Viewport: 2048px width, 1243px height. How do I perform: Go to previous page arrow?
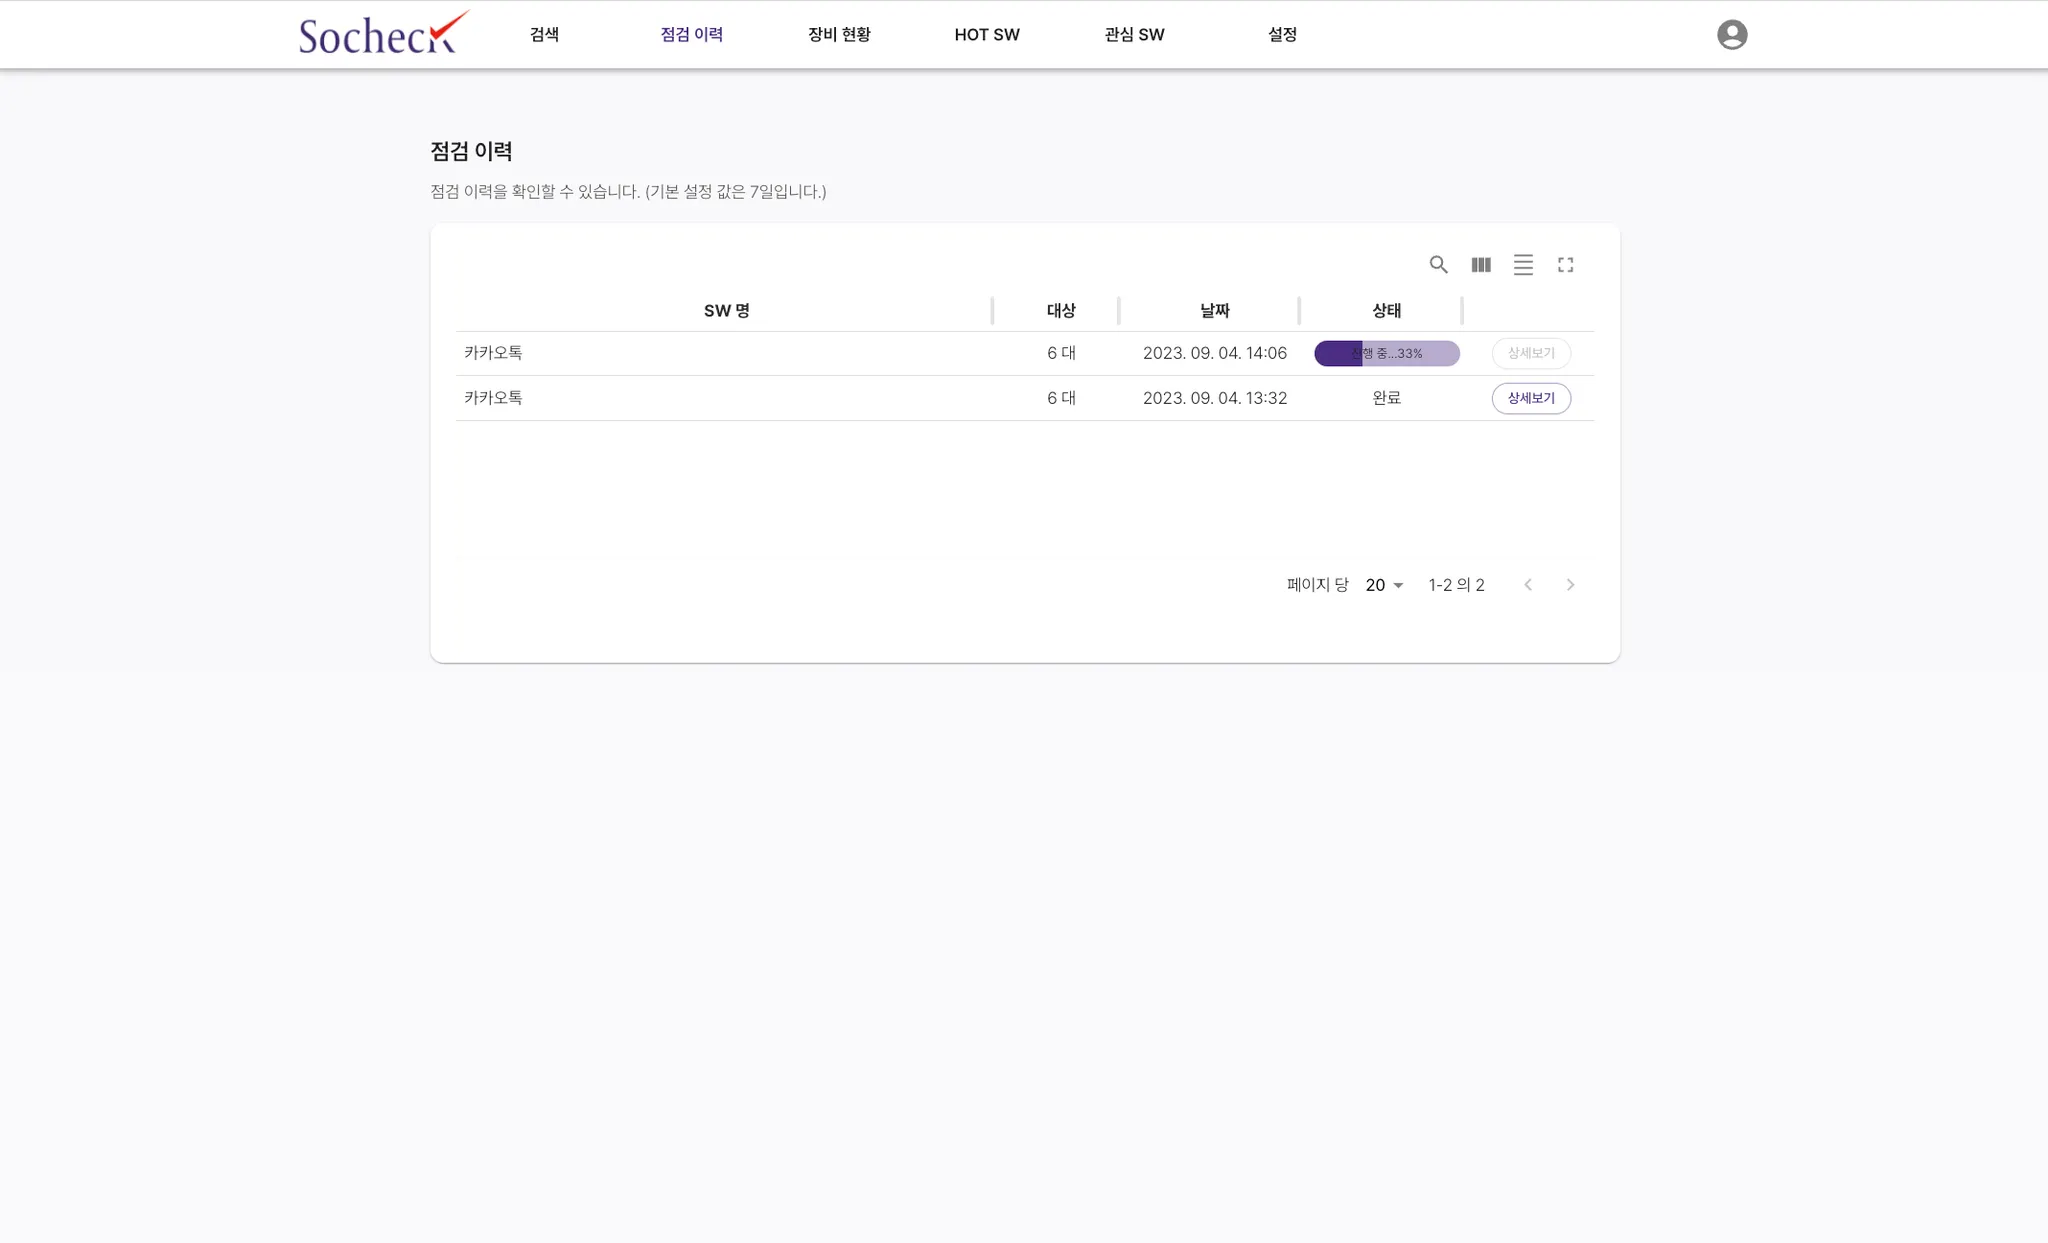point(1527,585)
